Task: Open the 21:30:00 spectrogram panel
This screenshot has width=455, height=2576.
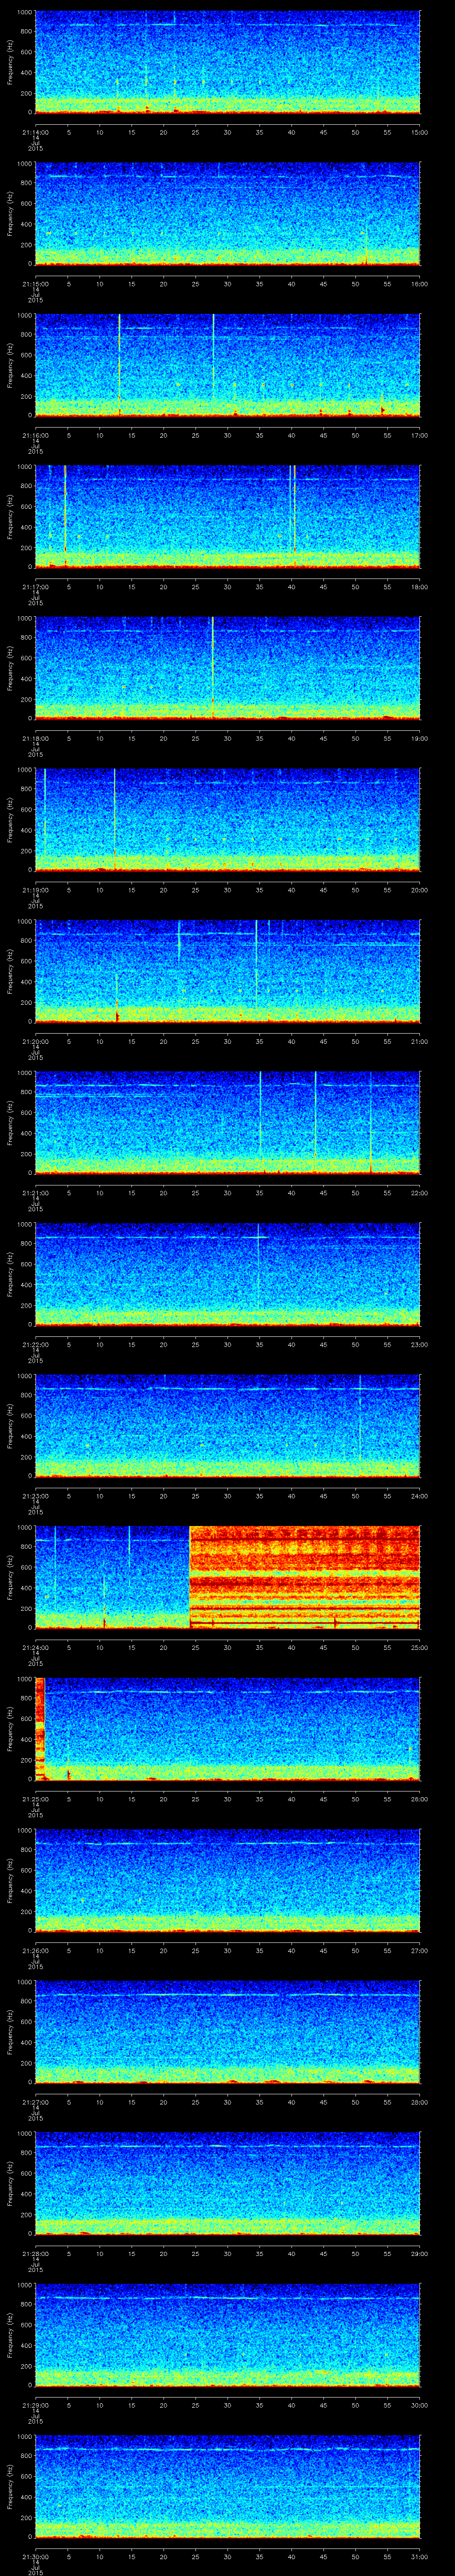Action: (227, 2487)
